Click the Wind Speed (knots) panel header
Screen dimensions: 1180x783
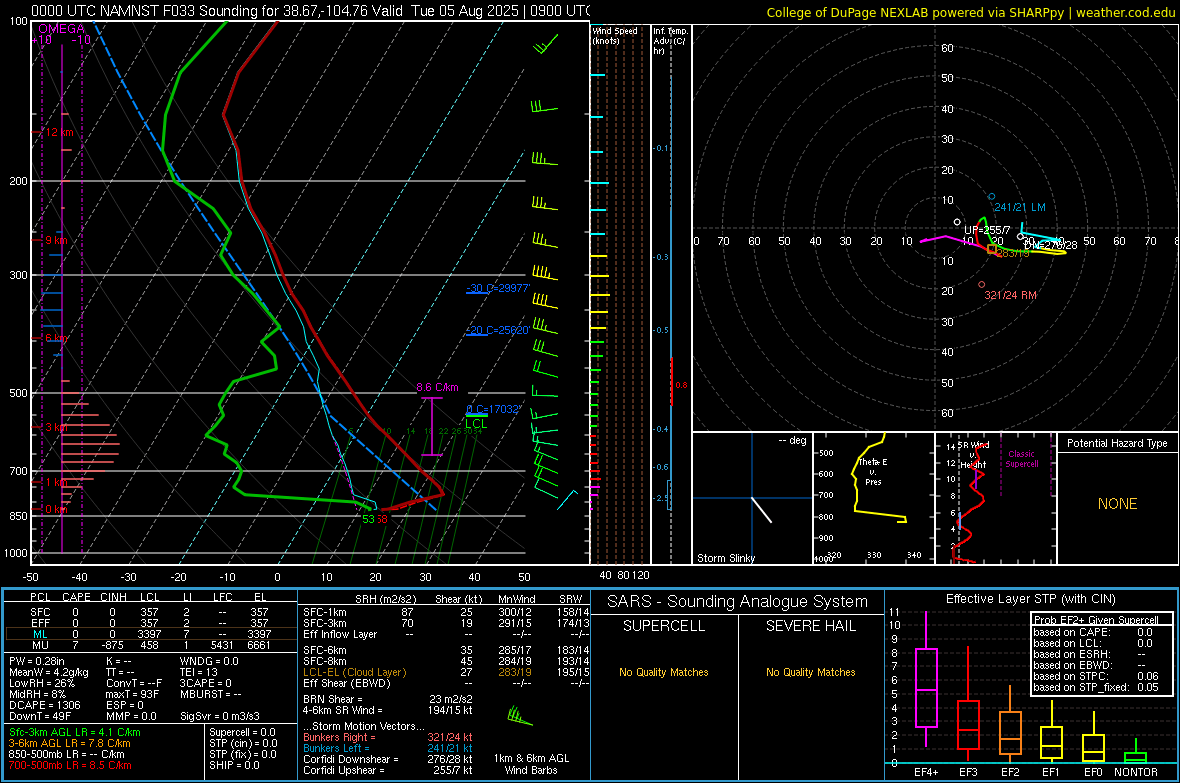pyautogui.click(x=615, y=35)
